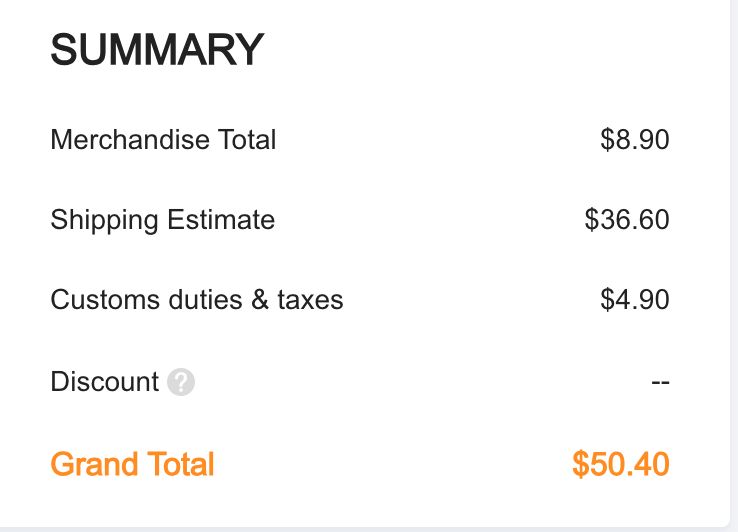This screenshot has height=532, width=738.
Task: Click the $8.90 merchandise amount
Action: click(x=634, y=140)
